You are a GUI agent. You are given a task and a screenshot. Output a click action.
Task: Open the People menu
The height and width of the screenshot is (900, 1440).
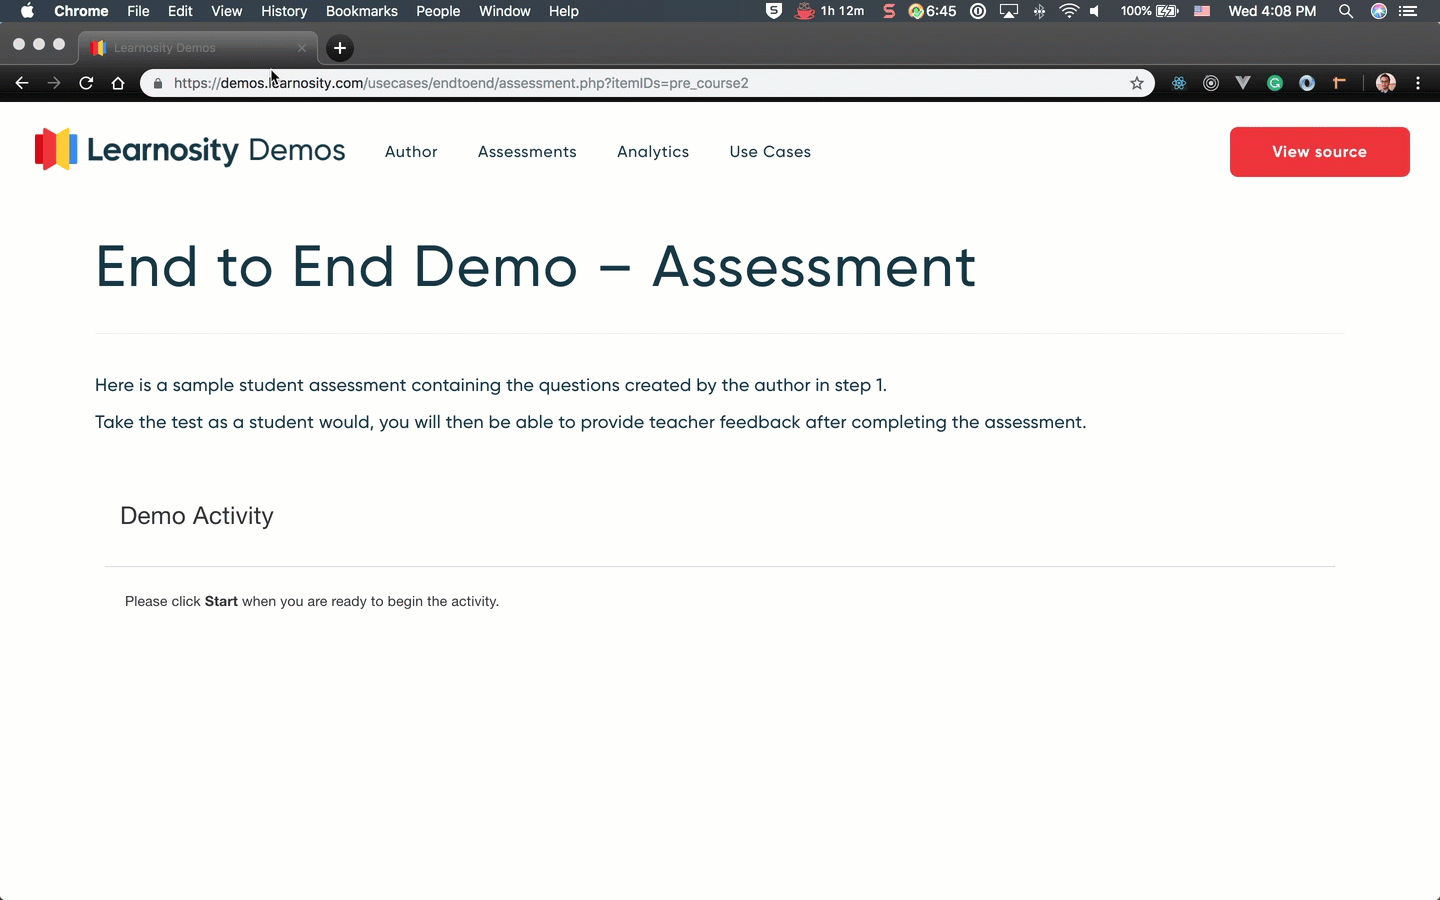click(x=438, y=11)
